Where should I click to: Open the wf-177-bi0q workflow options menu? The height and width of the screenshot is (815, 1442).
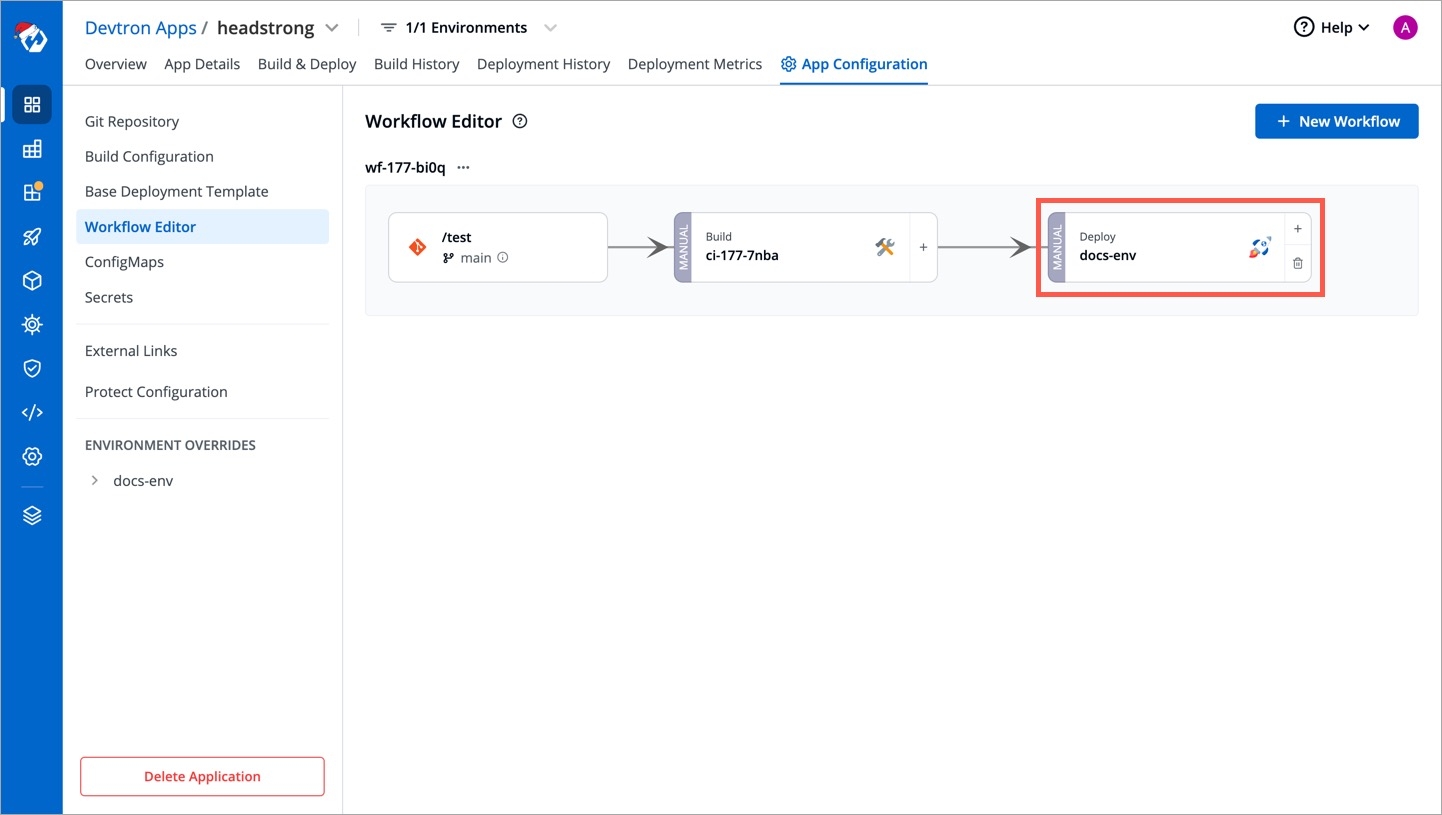point(463,168)
